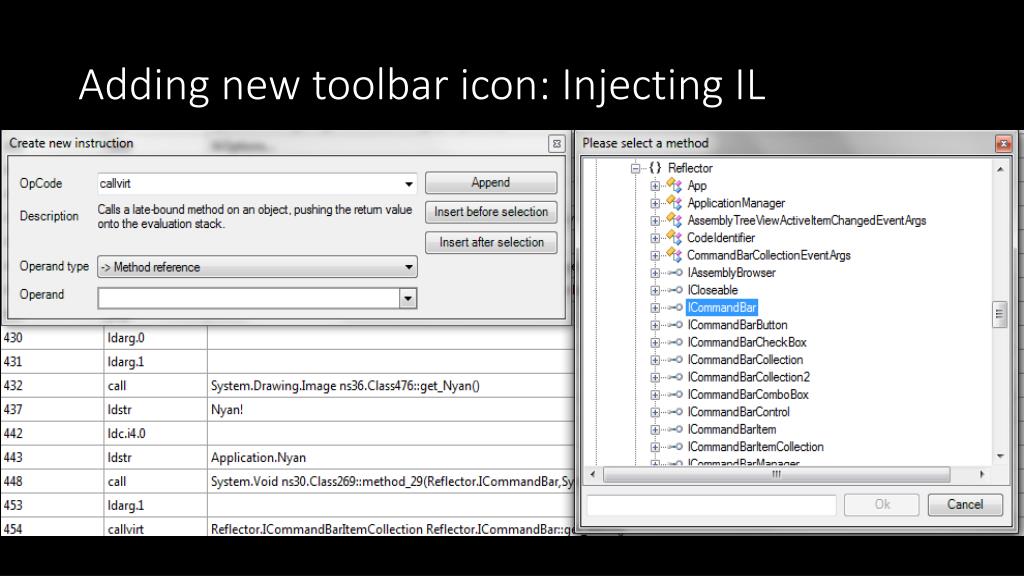This screenshot has height=576, width=1024.
Task: Select the ICommandBarControl tree item
Action: pos(739,412)
